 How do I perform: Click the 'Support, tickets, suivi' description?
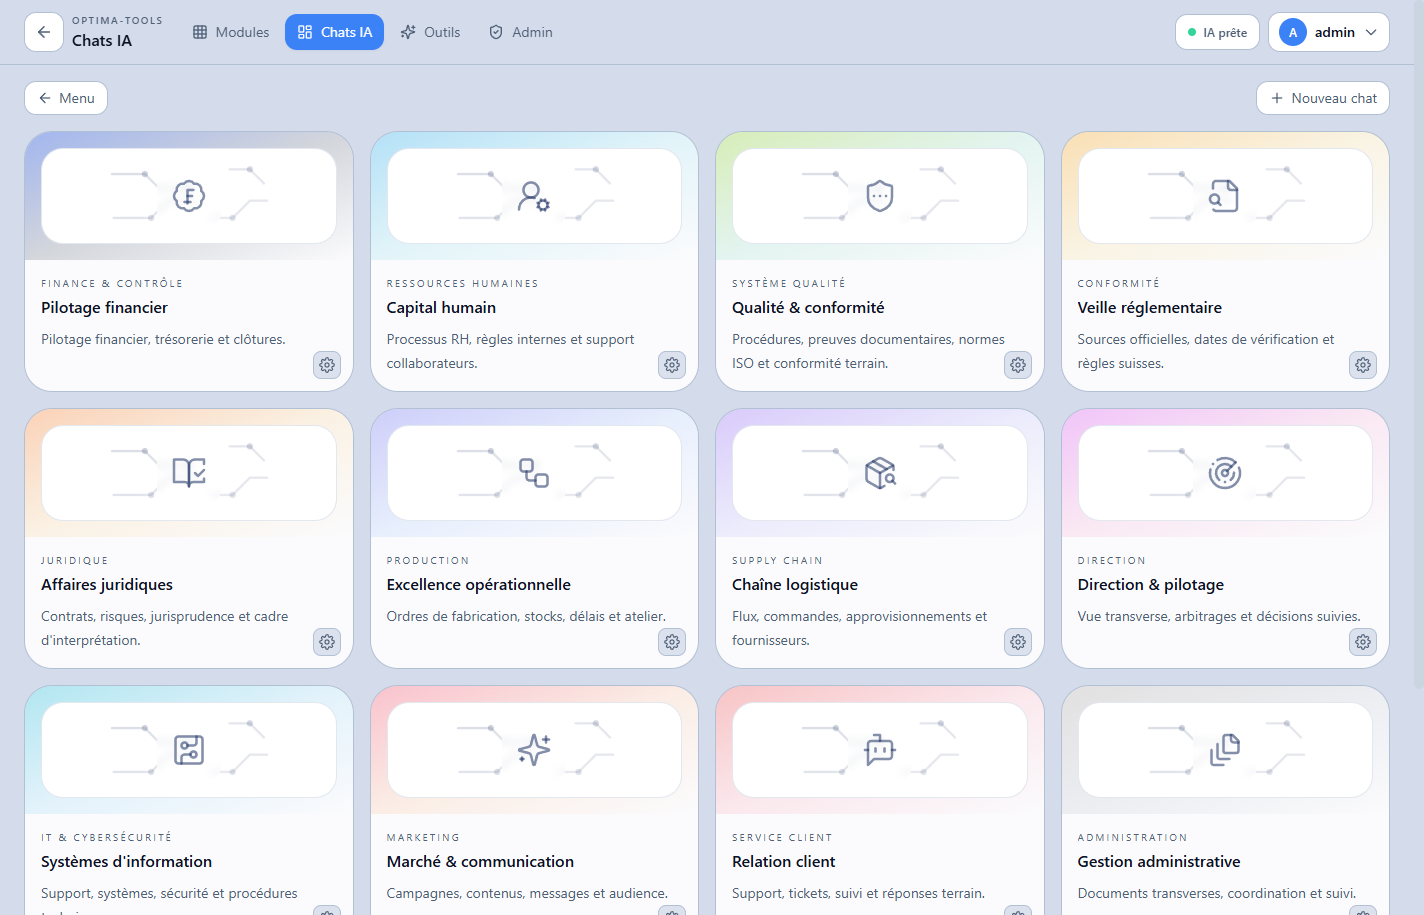858,894
